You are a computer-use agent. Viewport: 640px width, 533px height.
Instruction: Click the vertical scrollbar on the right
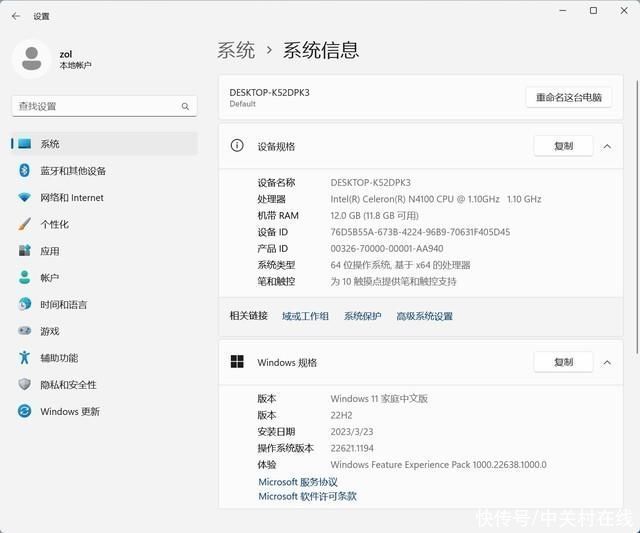637,216
